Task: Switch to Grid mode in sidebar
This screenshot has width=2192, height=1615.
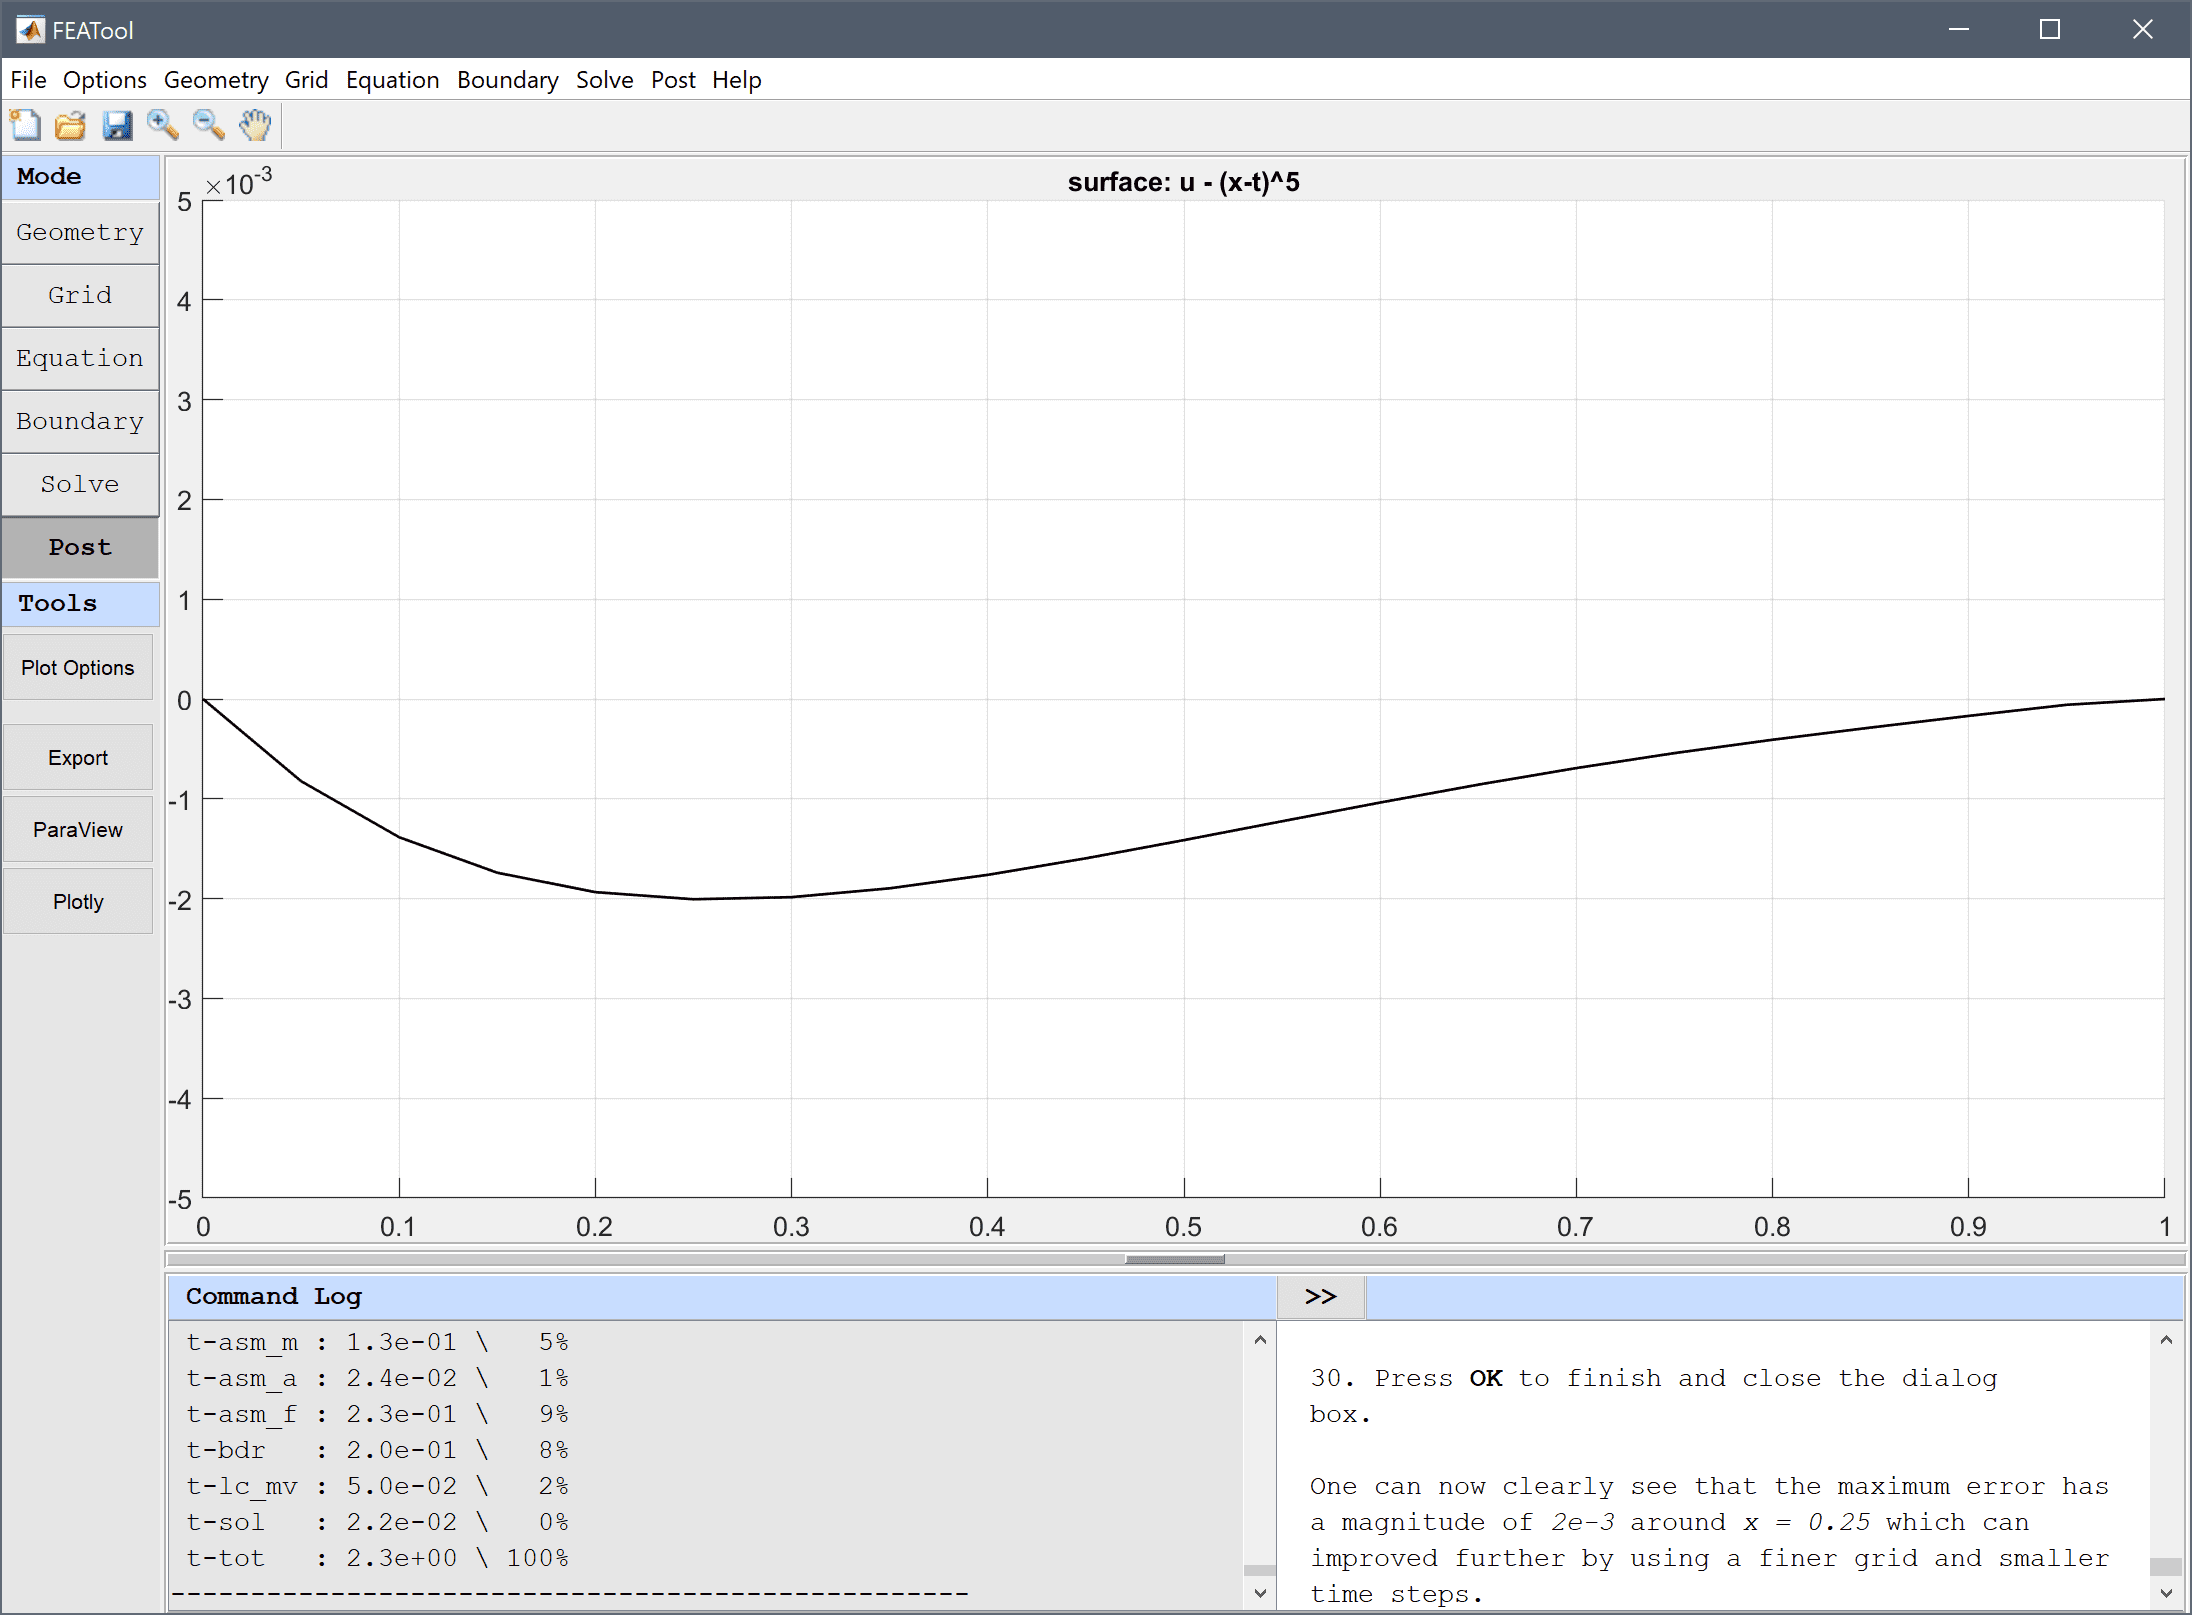Action: (80, 296)
